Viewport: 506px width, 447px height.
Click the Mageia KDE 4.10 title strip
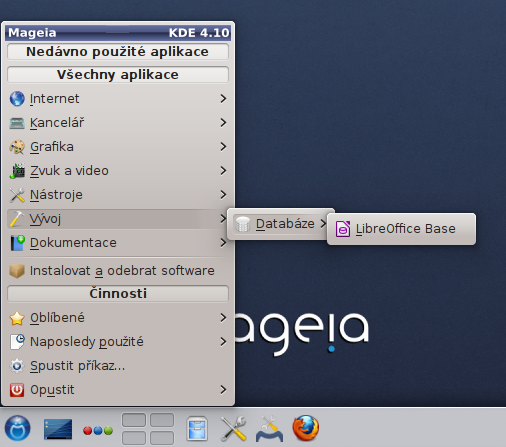(x=118, y=33)
